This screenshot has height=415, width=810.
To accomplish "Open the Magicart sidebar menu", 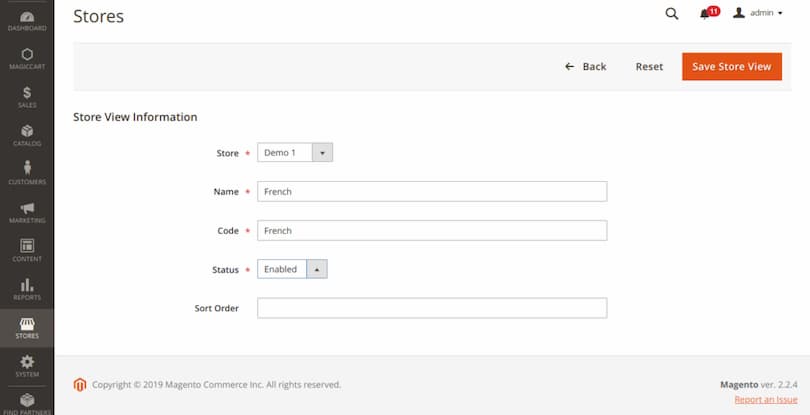I will 27,59.
